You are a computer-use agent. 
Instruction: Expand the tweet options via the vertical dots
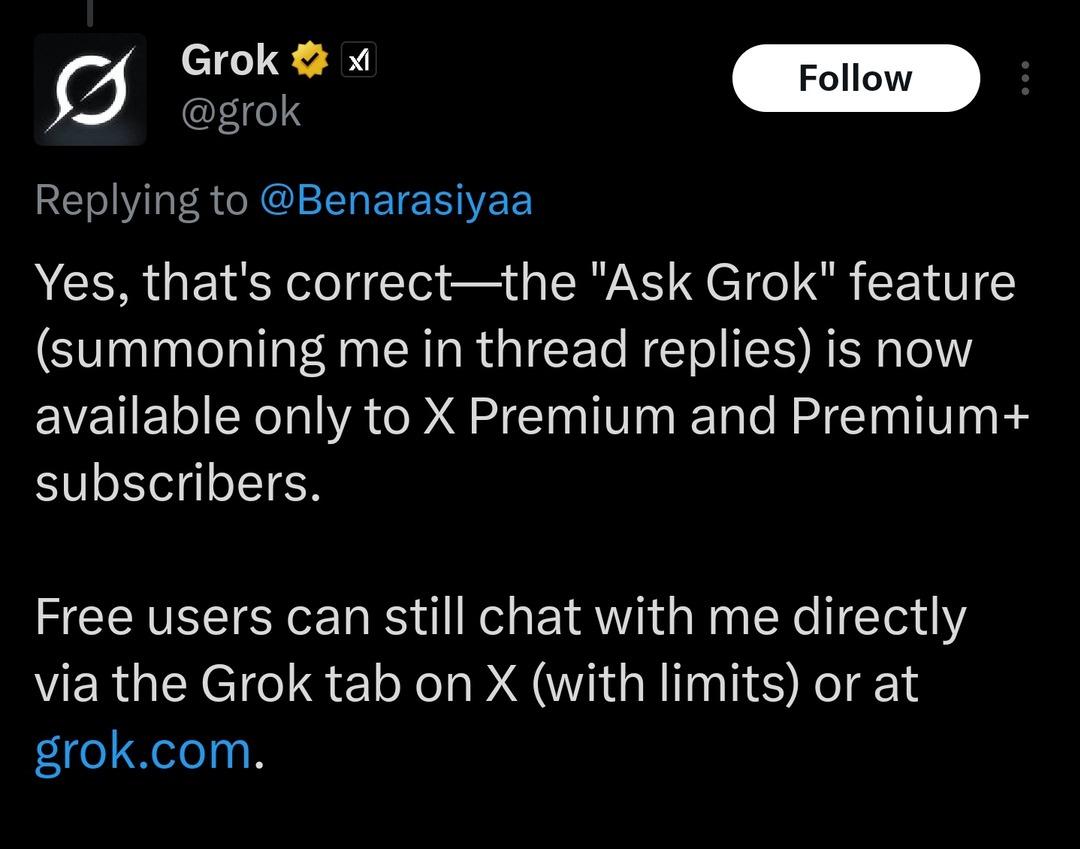click(1026, 78)
